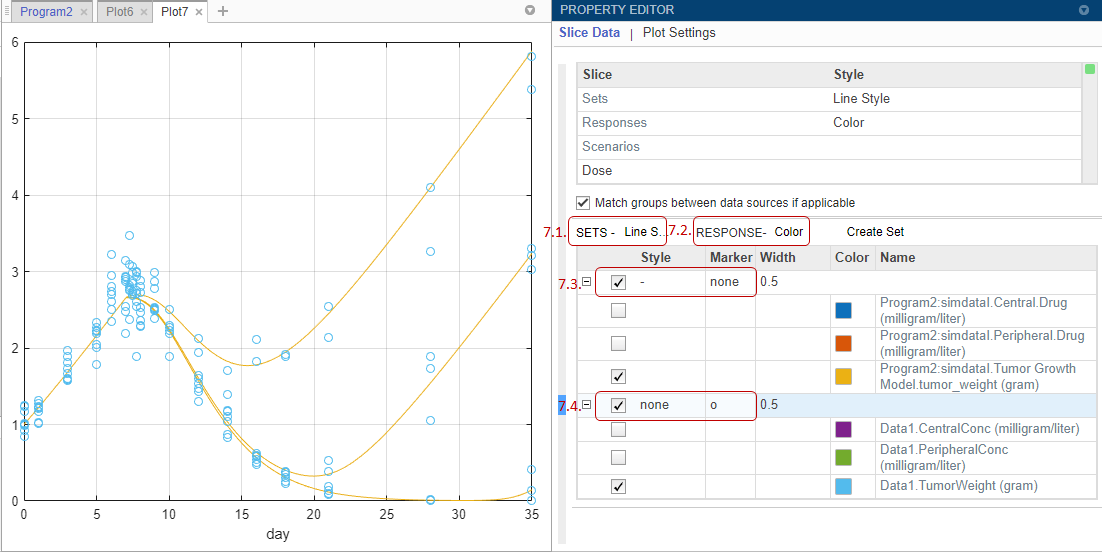Click blue color swatch for Central.Drug
Screen dimensions: 1102x552
843,311
